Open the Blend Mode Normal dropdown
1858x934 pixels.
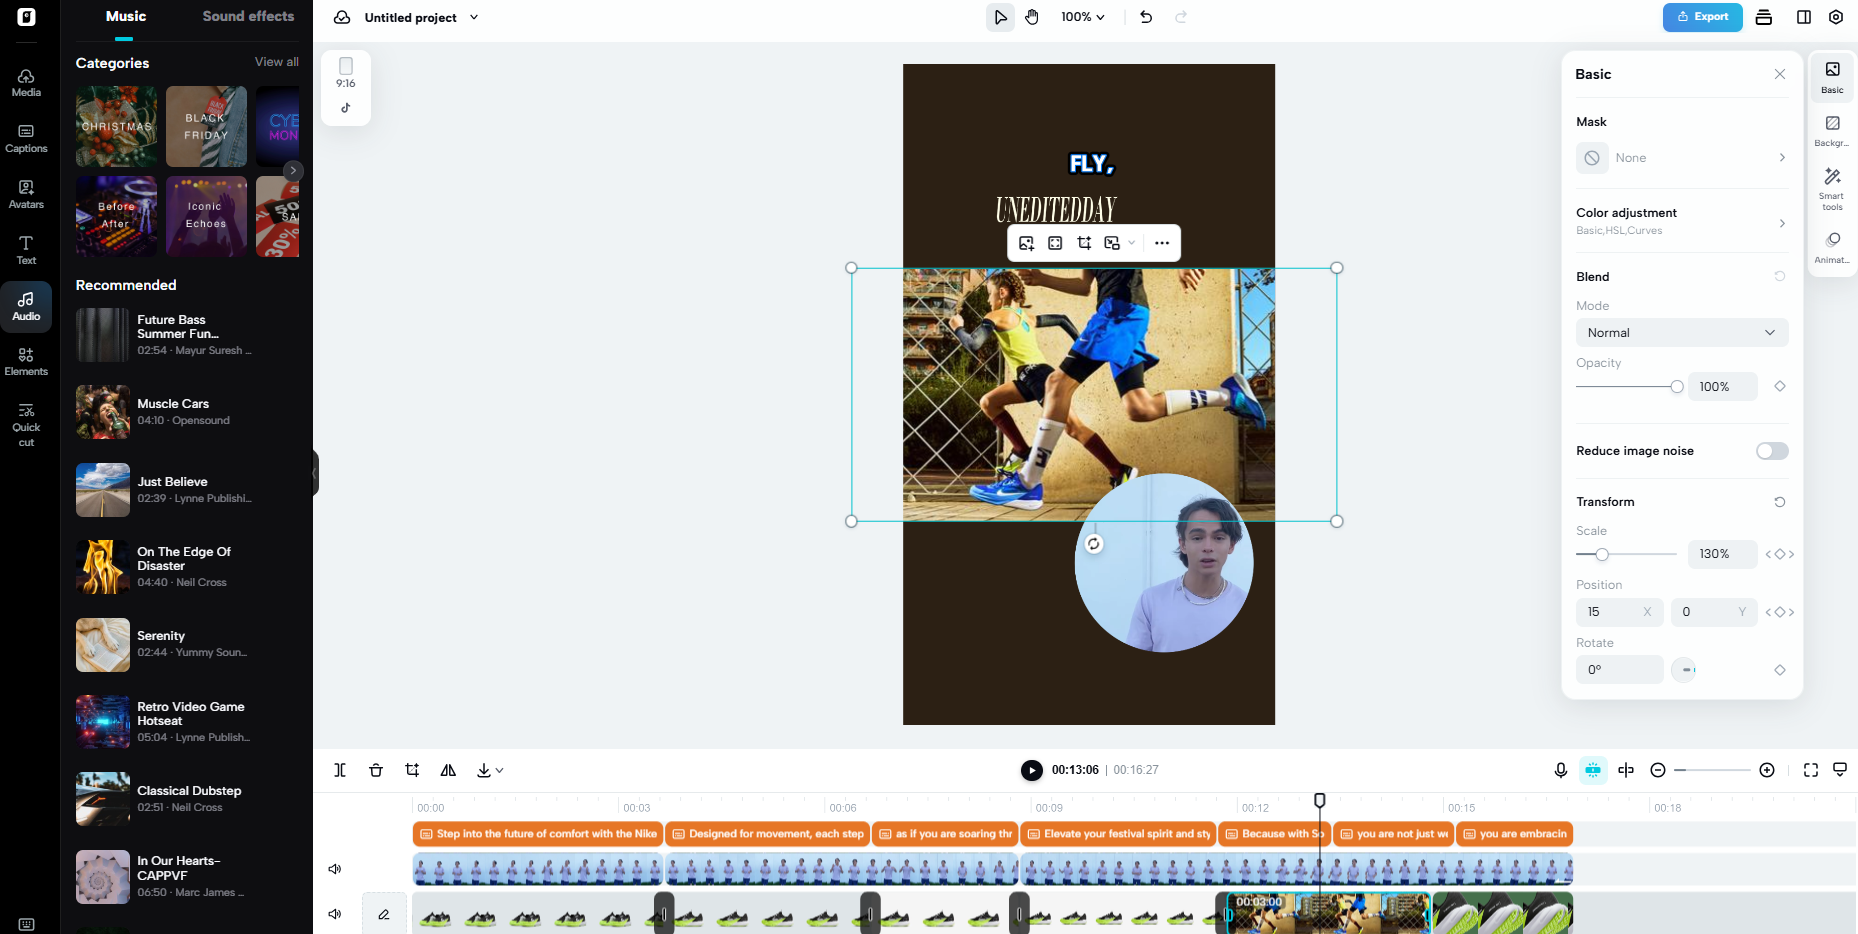pyautogui.click(x=1682, y=333)
